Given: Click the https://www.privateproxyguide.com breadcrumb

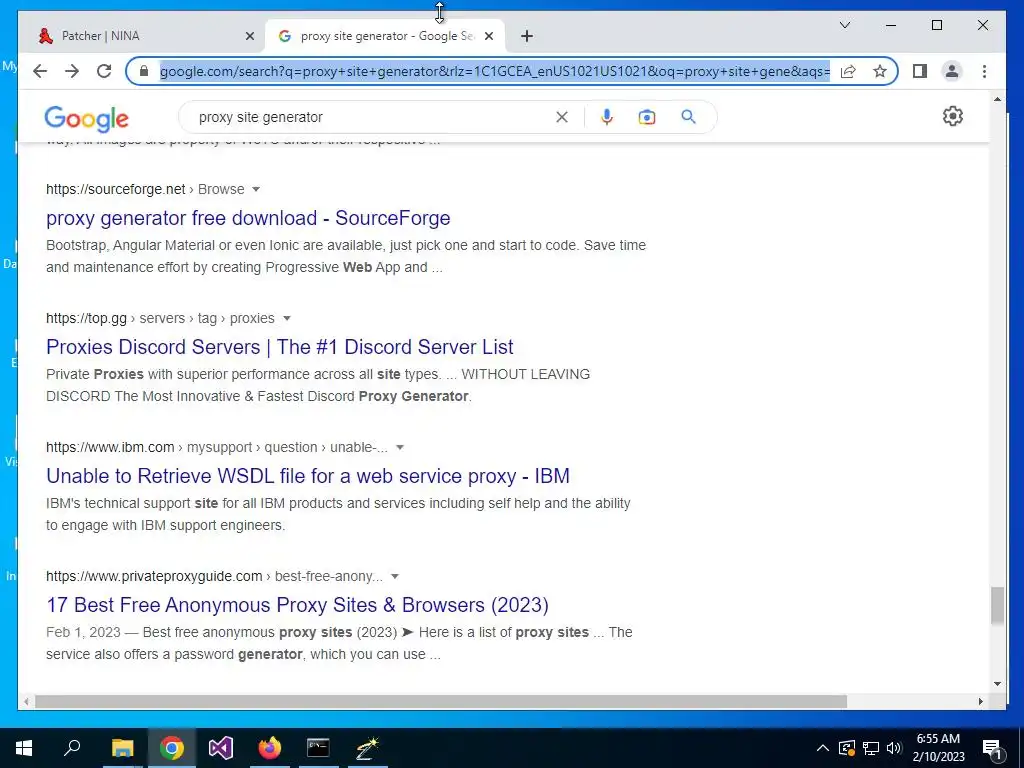Looking at the screenshot, I should pos(214,576).
